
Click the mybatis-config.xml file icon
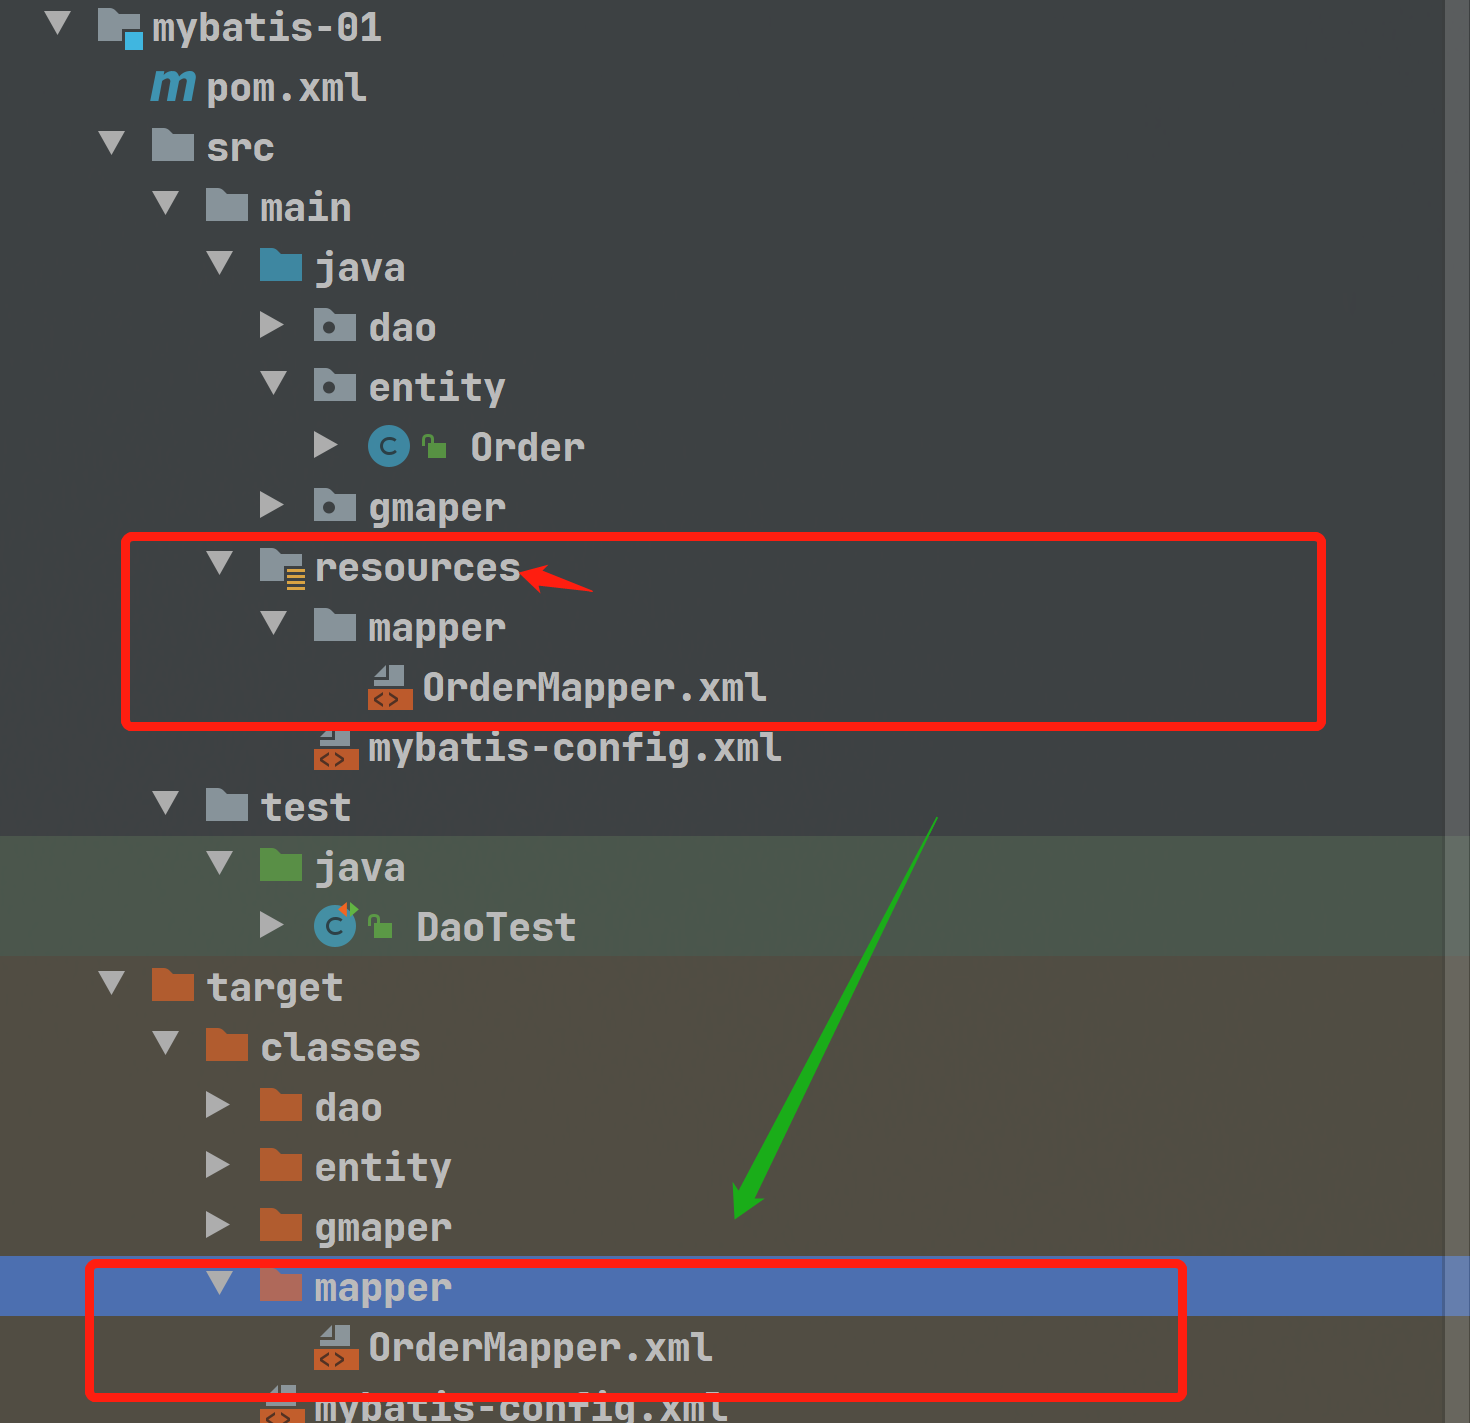coord(336,748)
